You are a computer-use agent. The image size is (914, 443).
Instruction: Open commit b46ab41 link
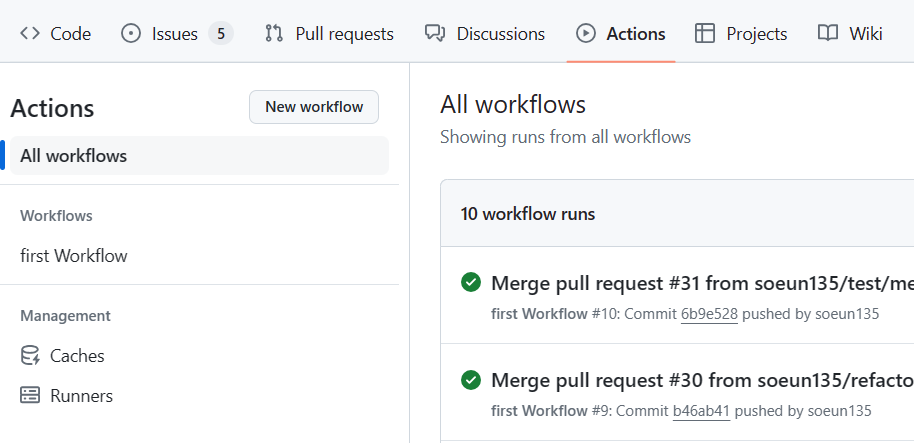[x=701, y=411]
